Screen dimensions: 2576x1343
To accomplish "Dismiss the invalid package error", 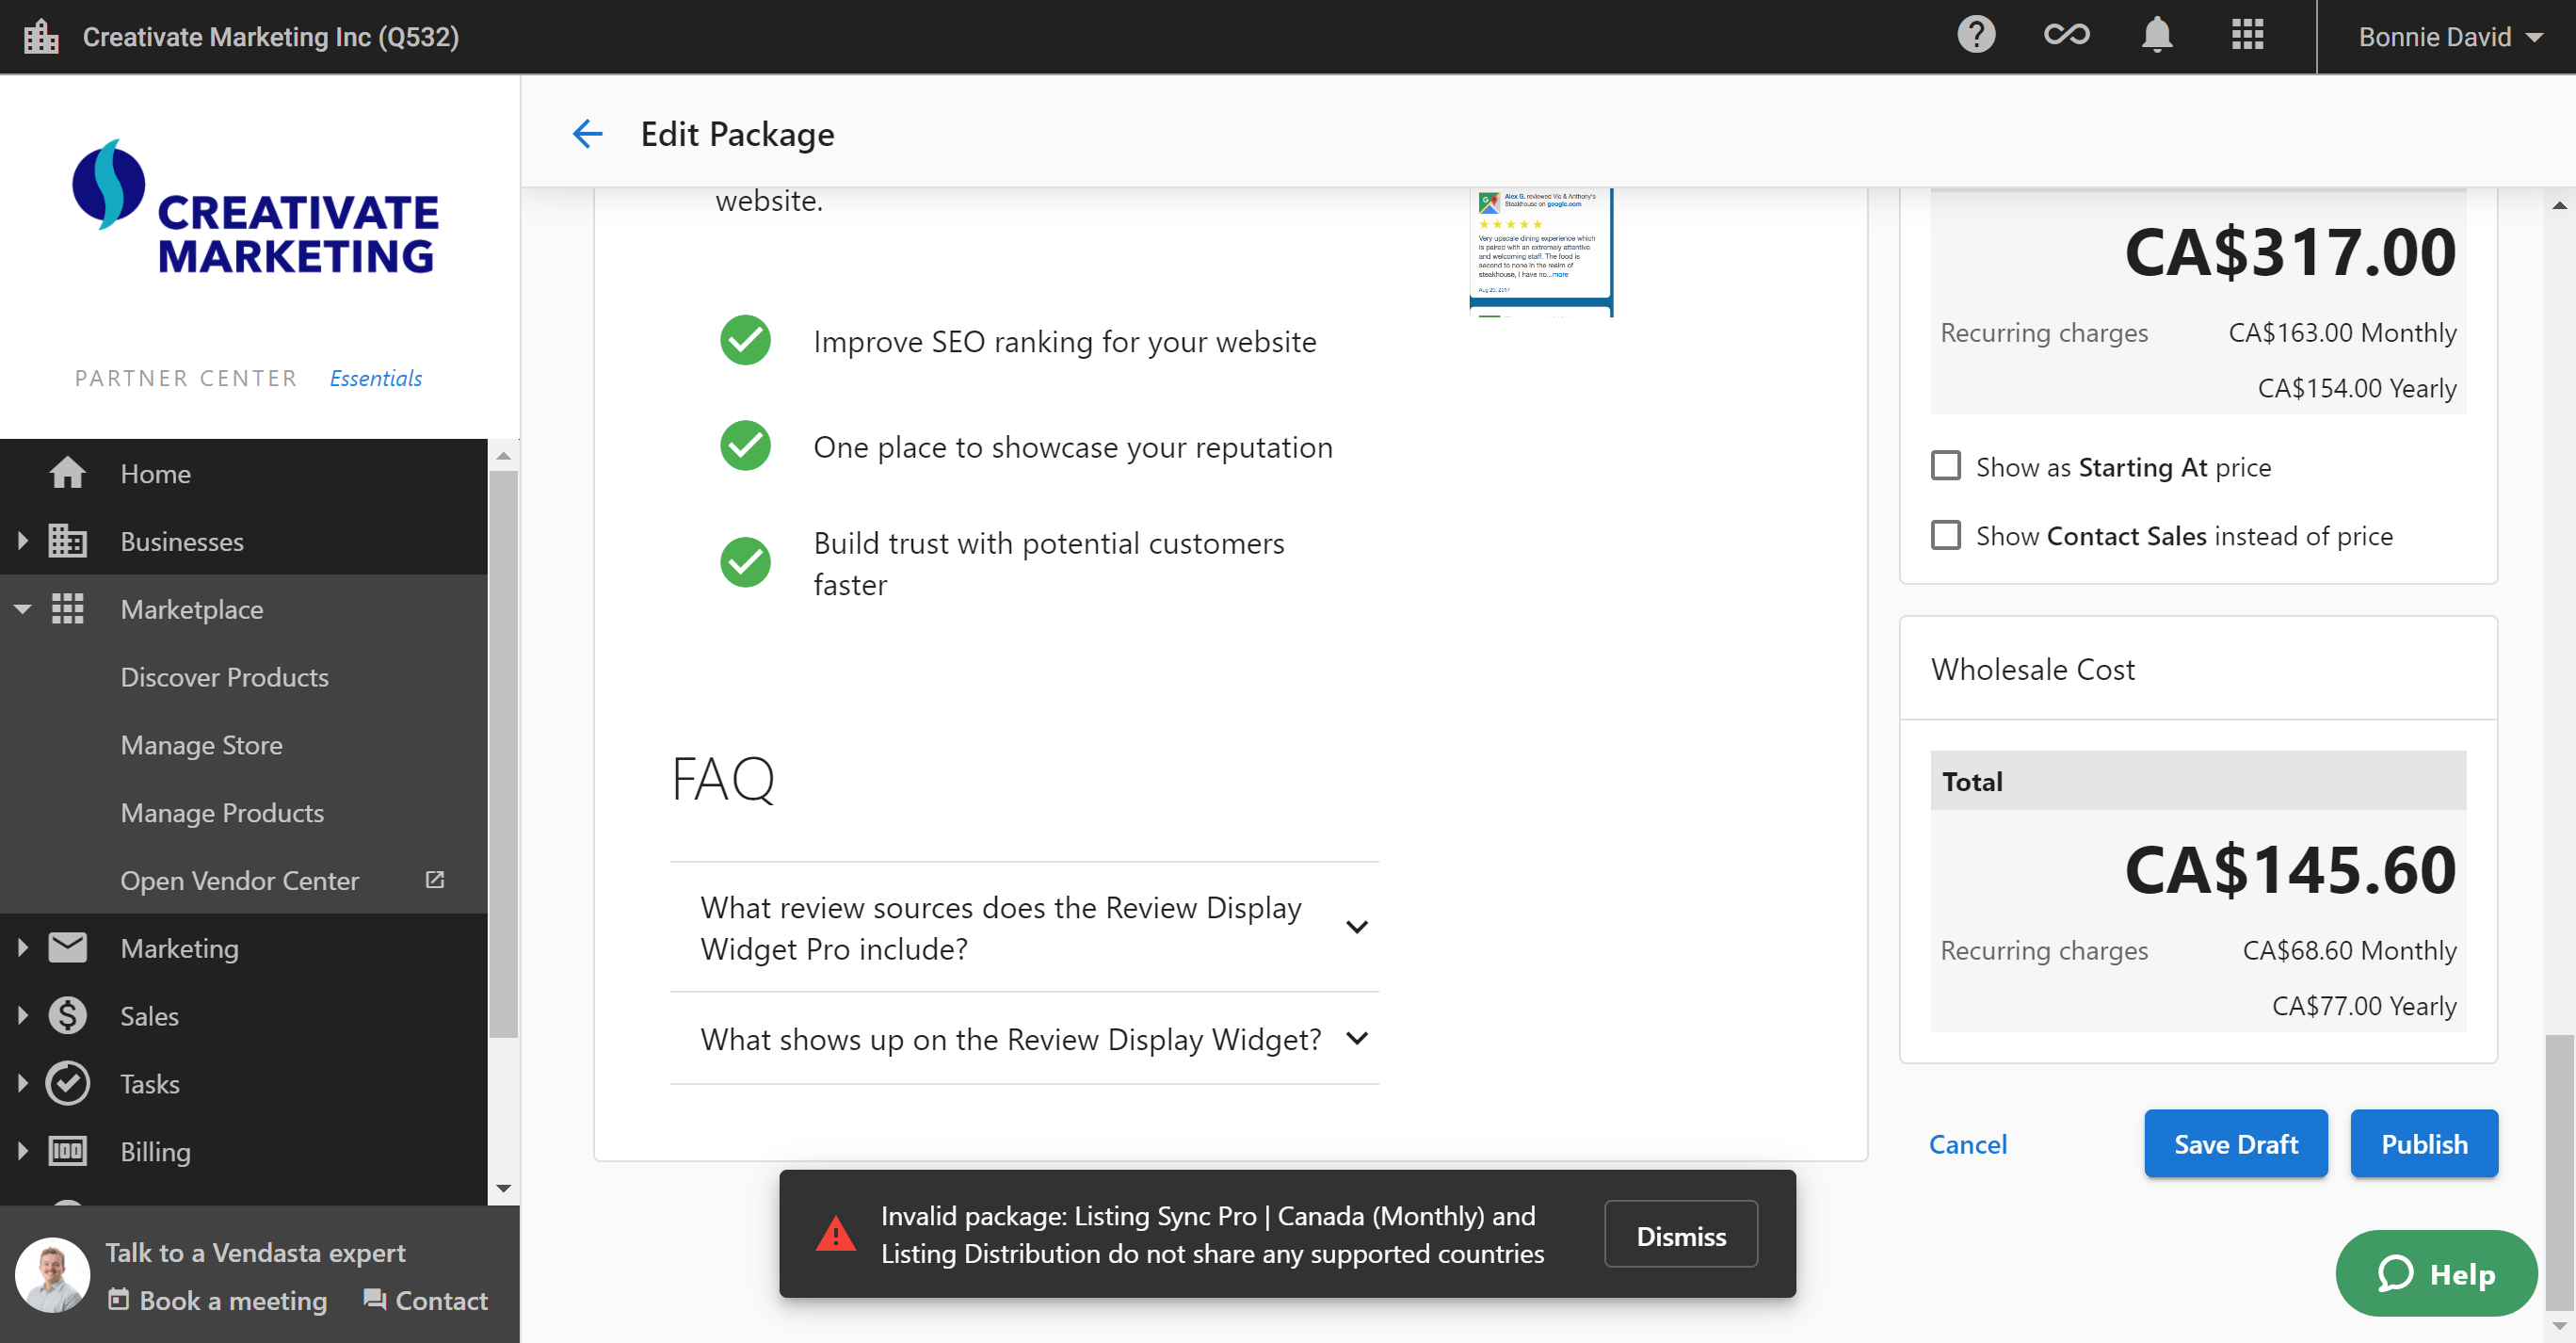I will (1681, 1236).
